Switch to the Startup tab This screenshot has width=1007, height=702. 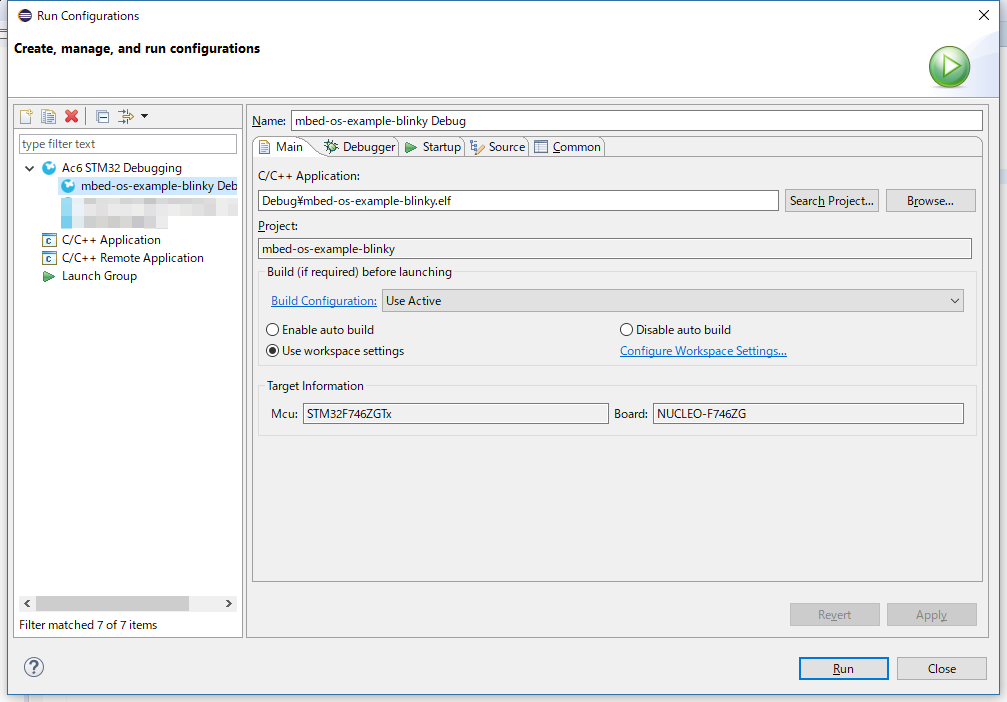coord(433,147)
